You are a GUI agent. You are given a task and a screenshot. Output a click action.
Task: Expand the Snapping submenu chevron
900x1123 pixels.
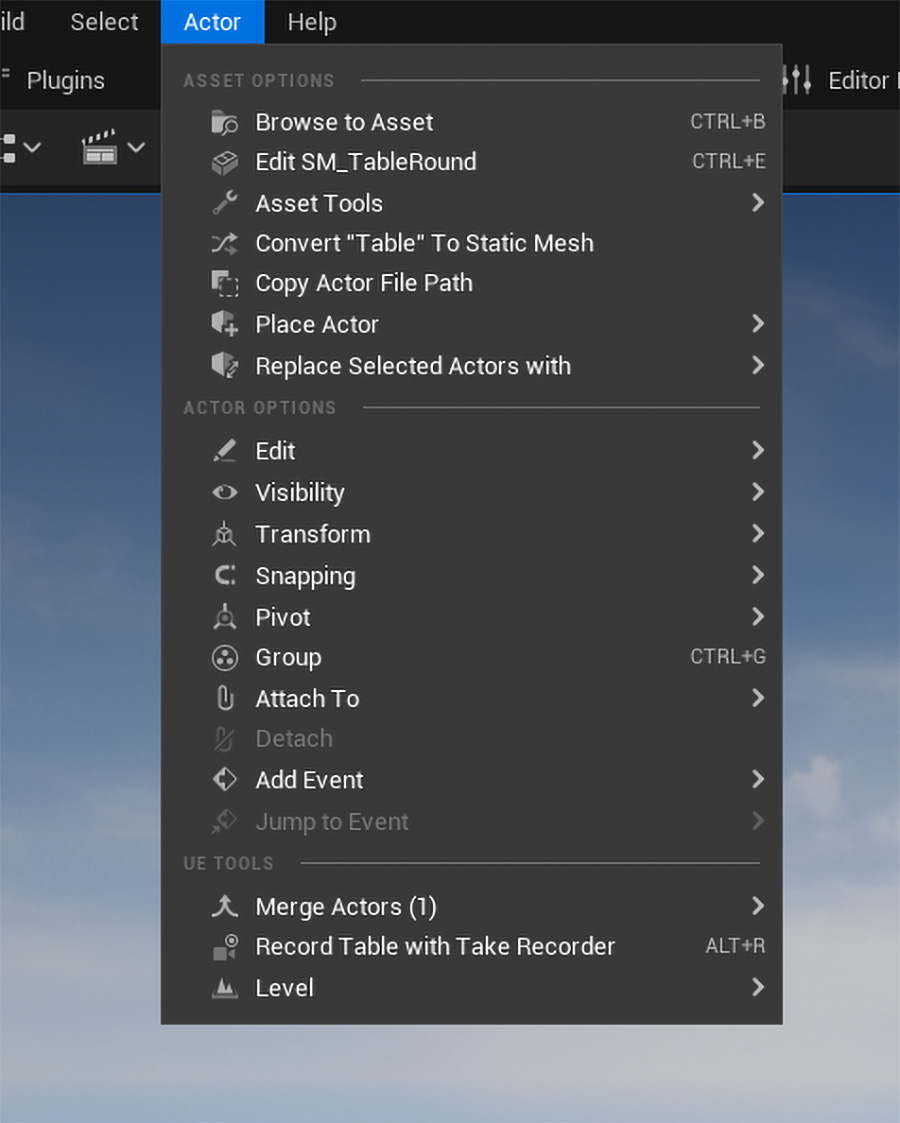point(758,575)
